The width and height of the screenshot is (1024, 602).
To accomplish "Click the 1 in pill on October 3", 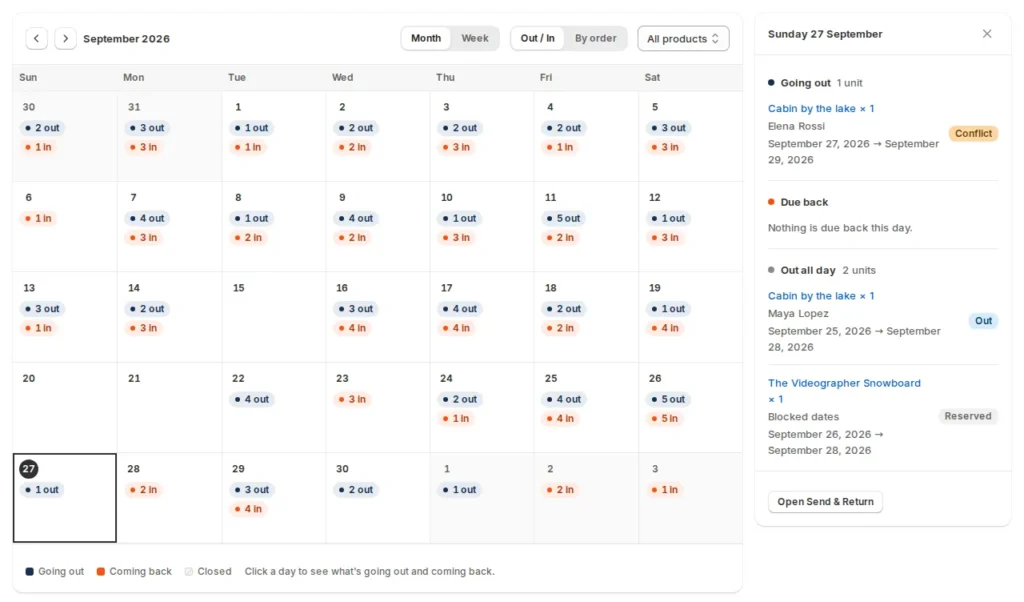I will coord(665,490).
